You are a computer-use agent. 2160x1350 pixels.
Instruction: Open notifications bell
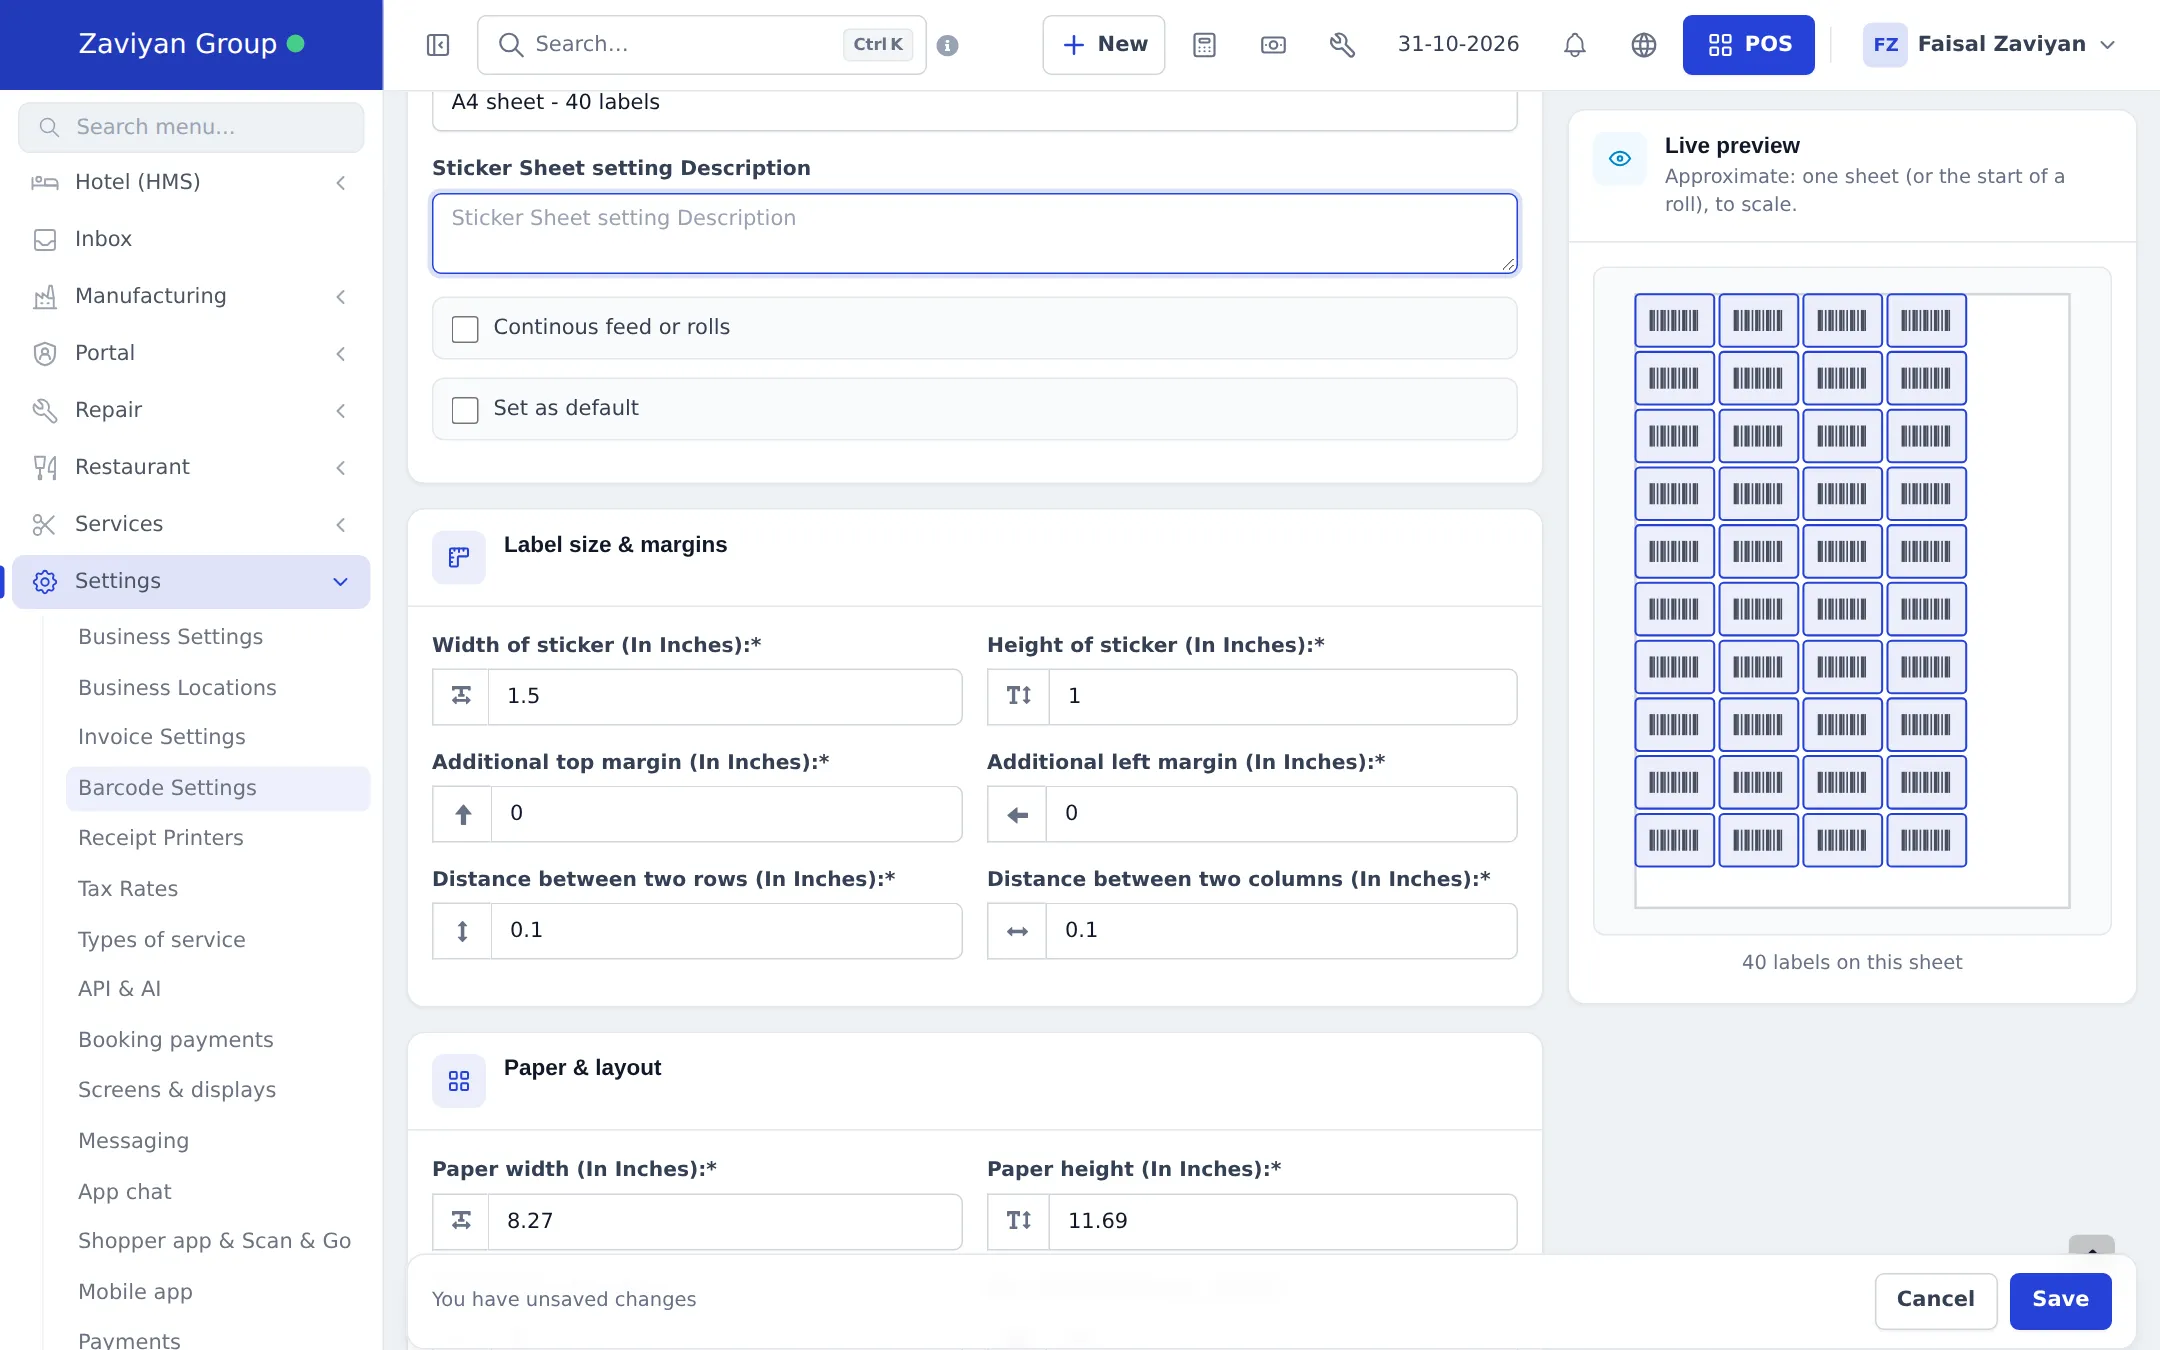point(1575,45)
